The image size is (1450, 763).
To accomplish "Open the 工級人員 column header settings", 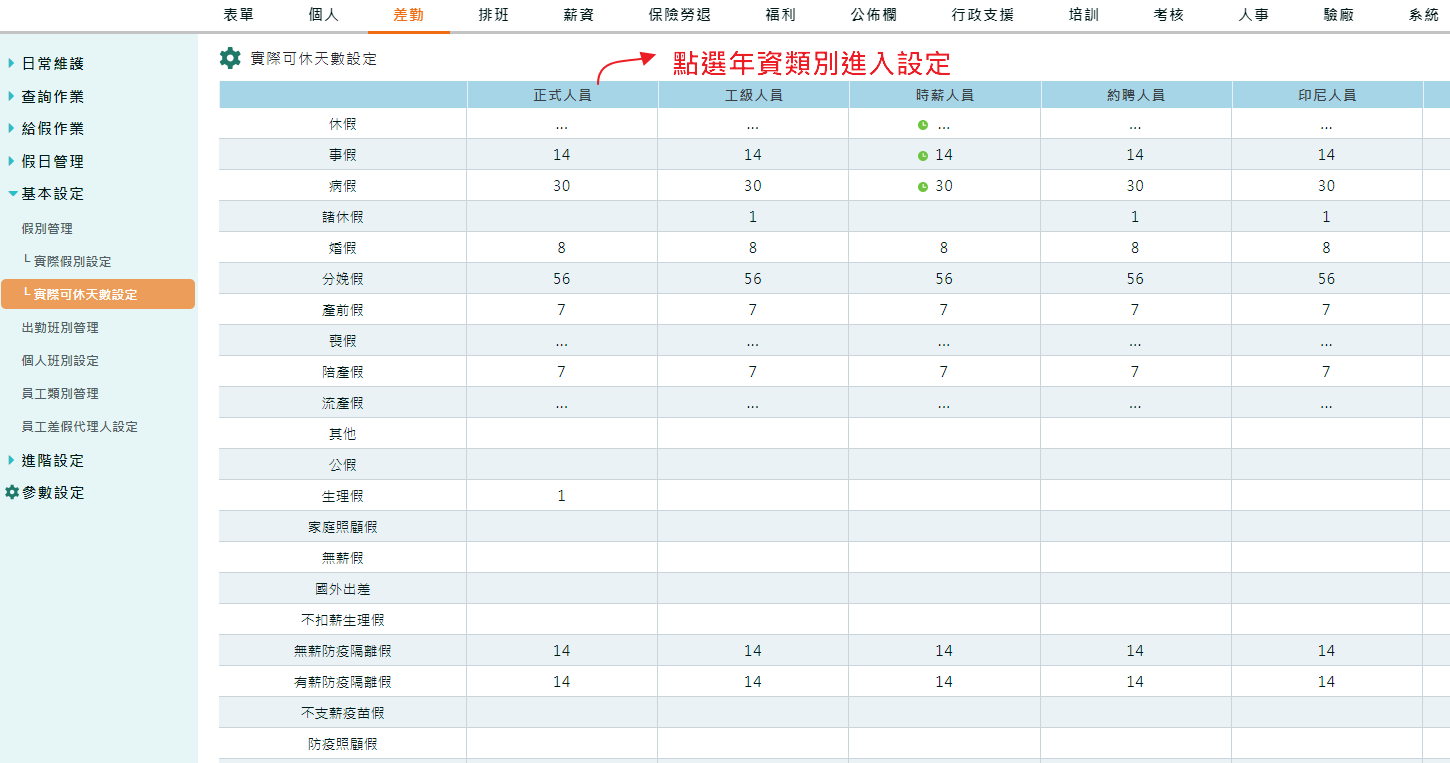I will 752,94.
